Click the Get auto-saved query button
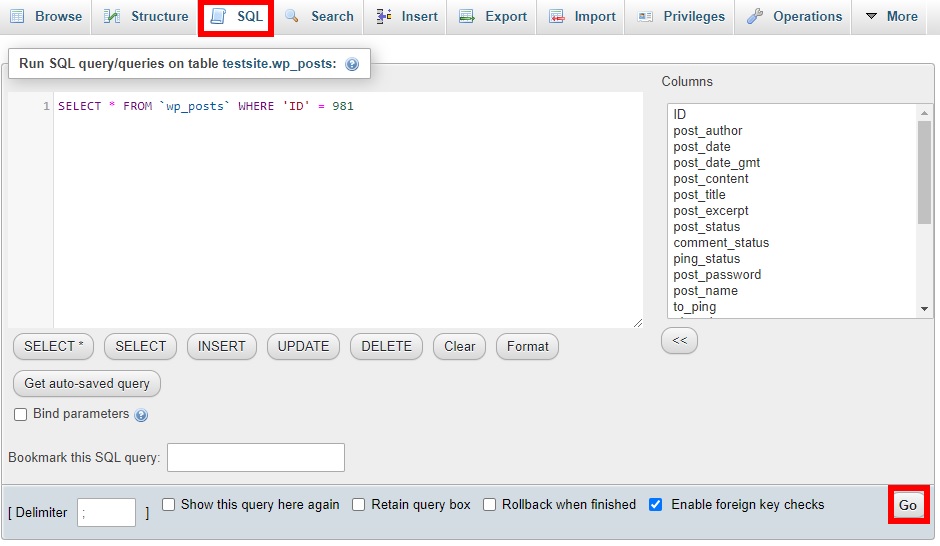 [x=87, y=383]
